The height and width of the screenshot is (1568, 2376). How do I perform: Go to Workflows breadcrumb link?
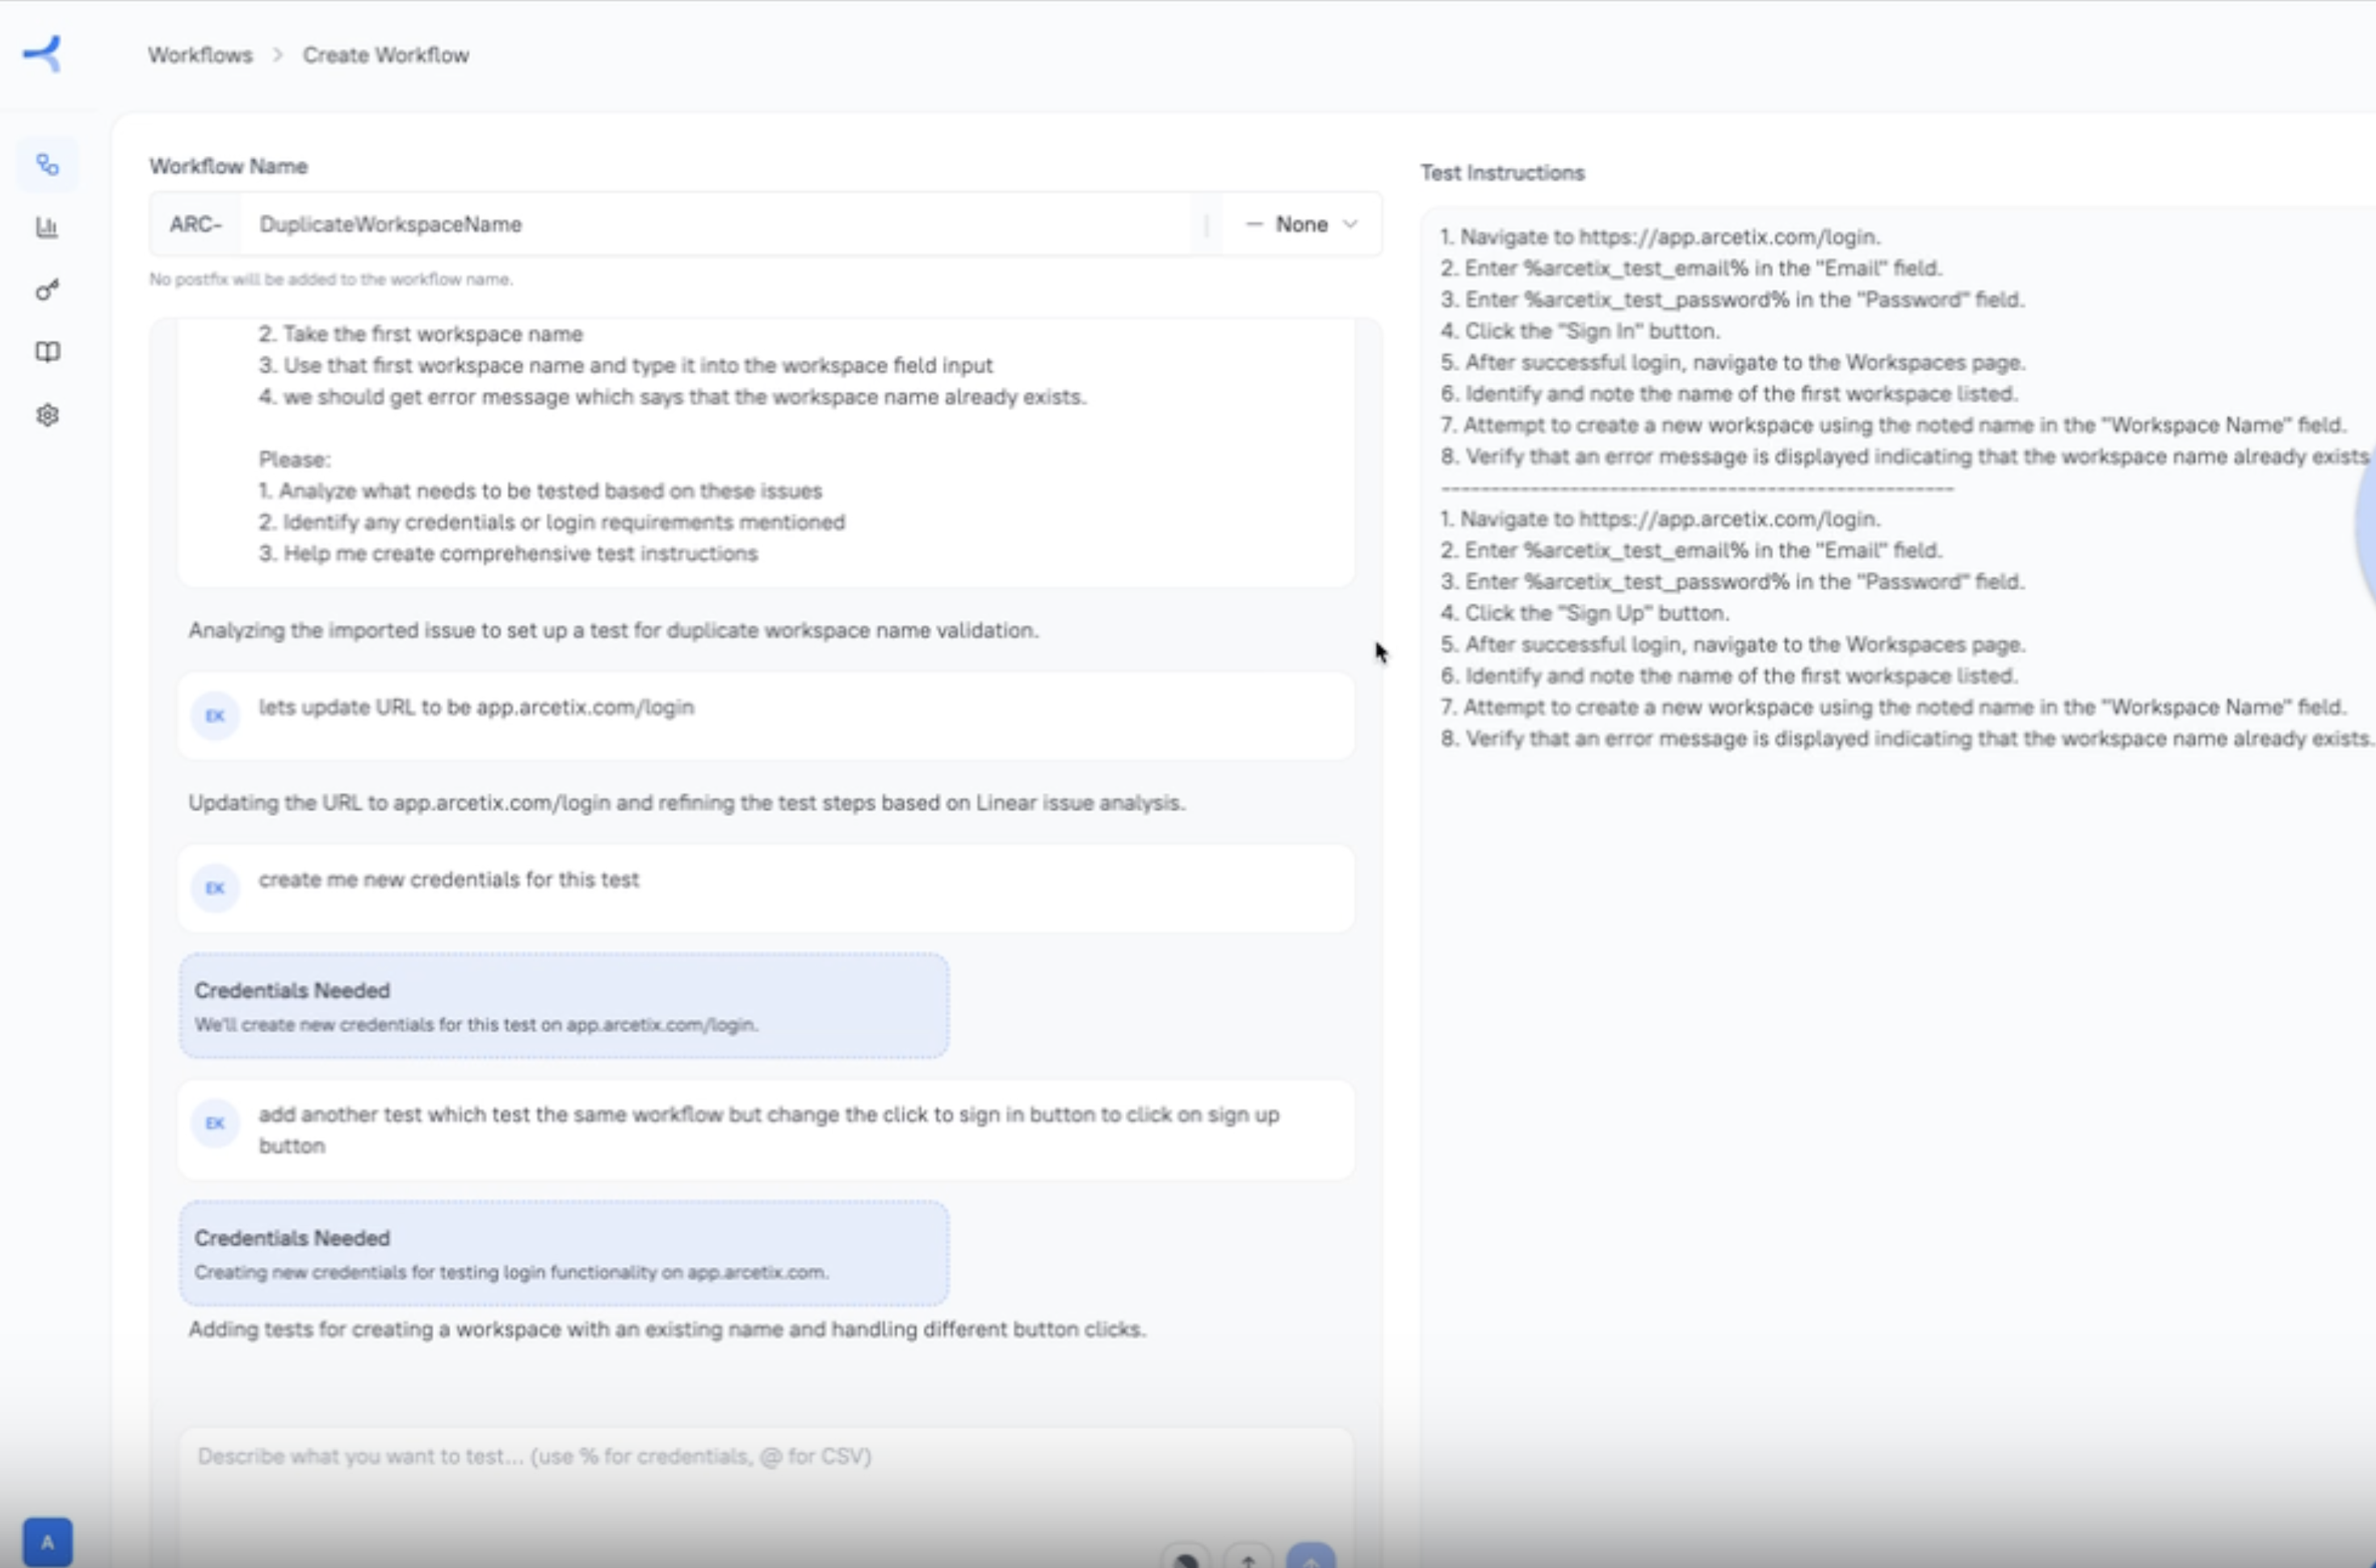pyautogui.click(x=200, y=55)
